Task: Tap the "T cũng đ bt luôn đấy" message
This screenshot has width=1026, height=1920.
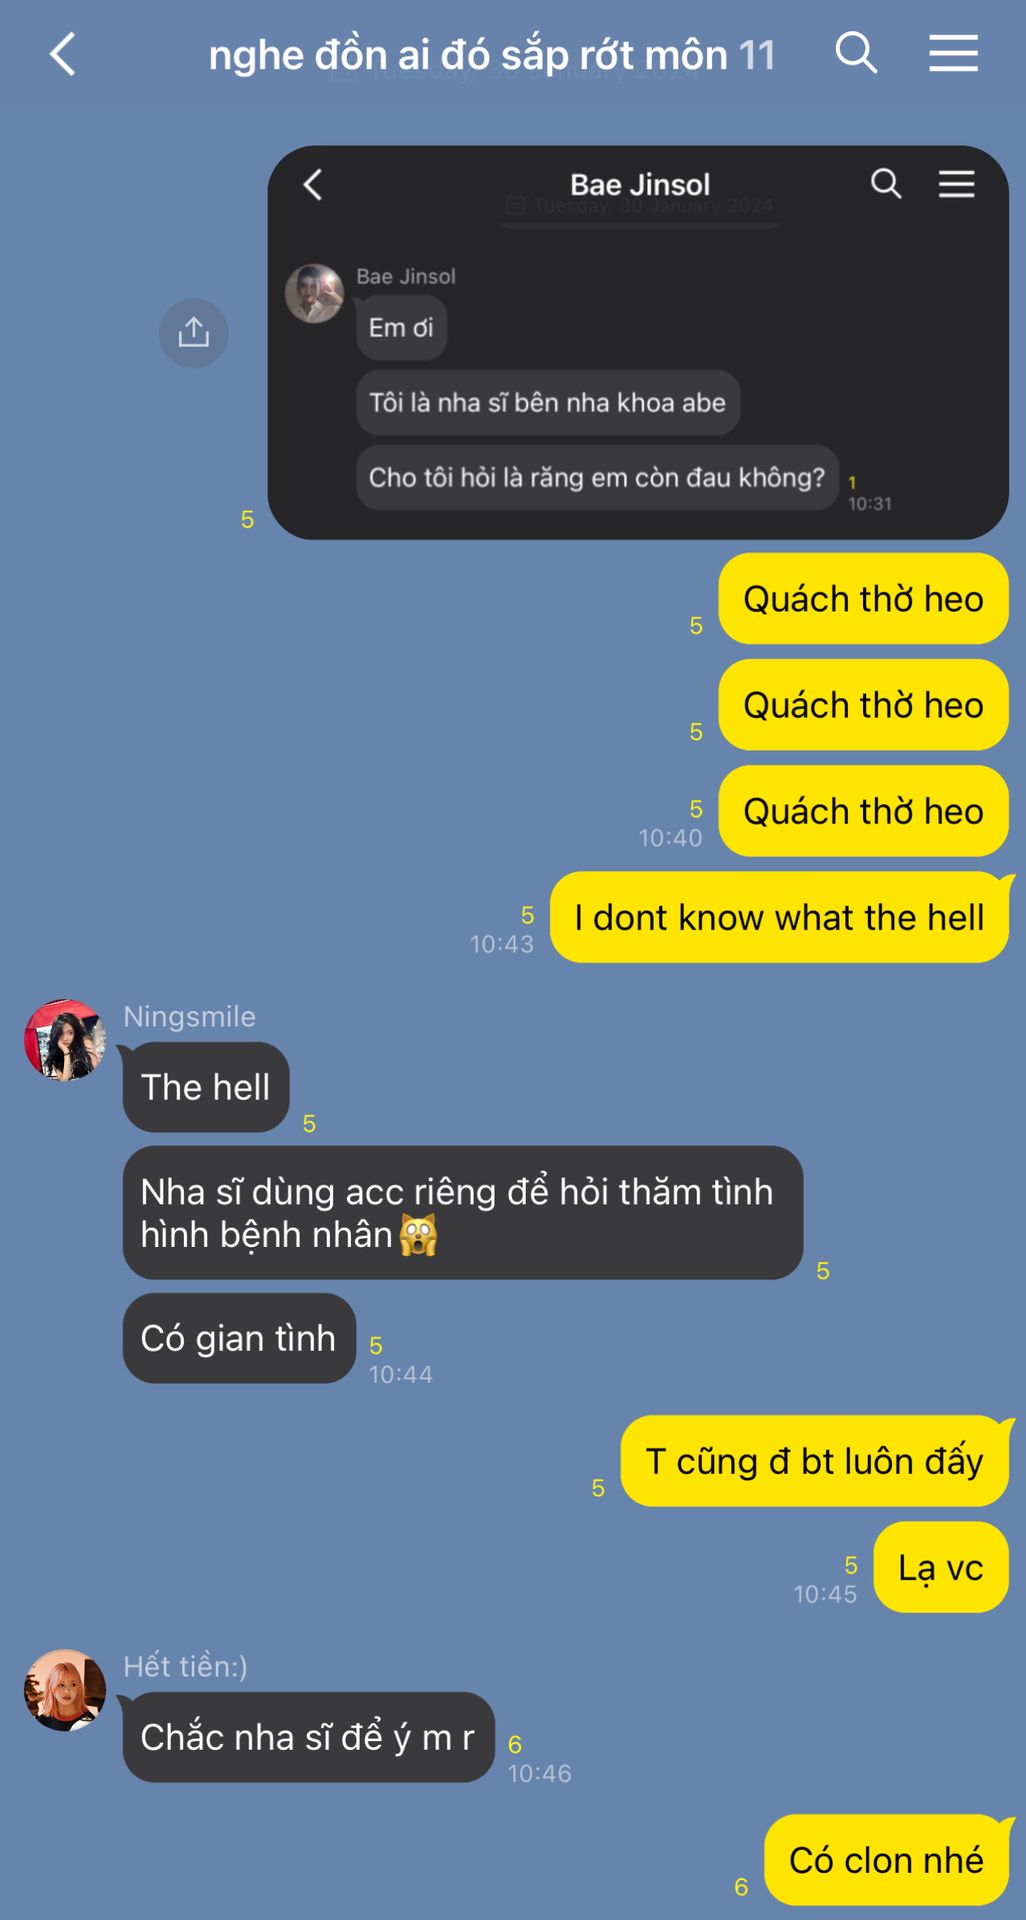Action: click(x=815, y=1461)
